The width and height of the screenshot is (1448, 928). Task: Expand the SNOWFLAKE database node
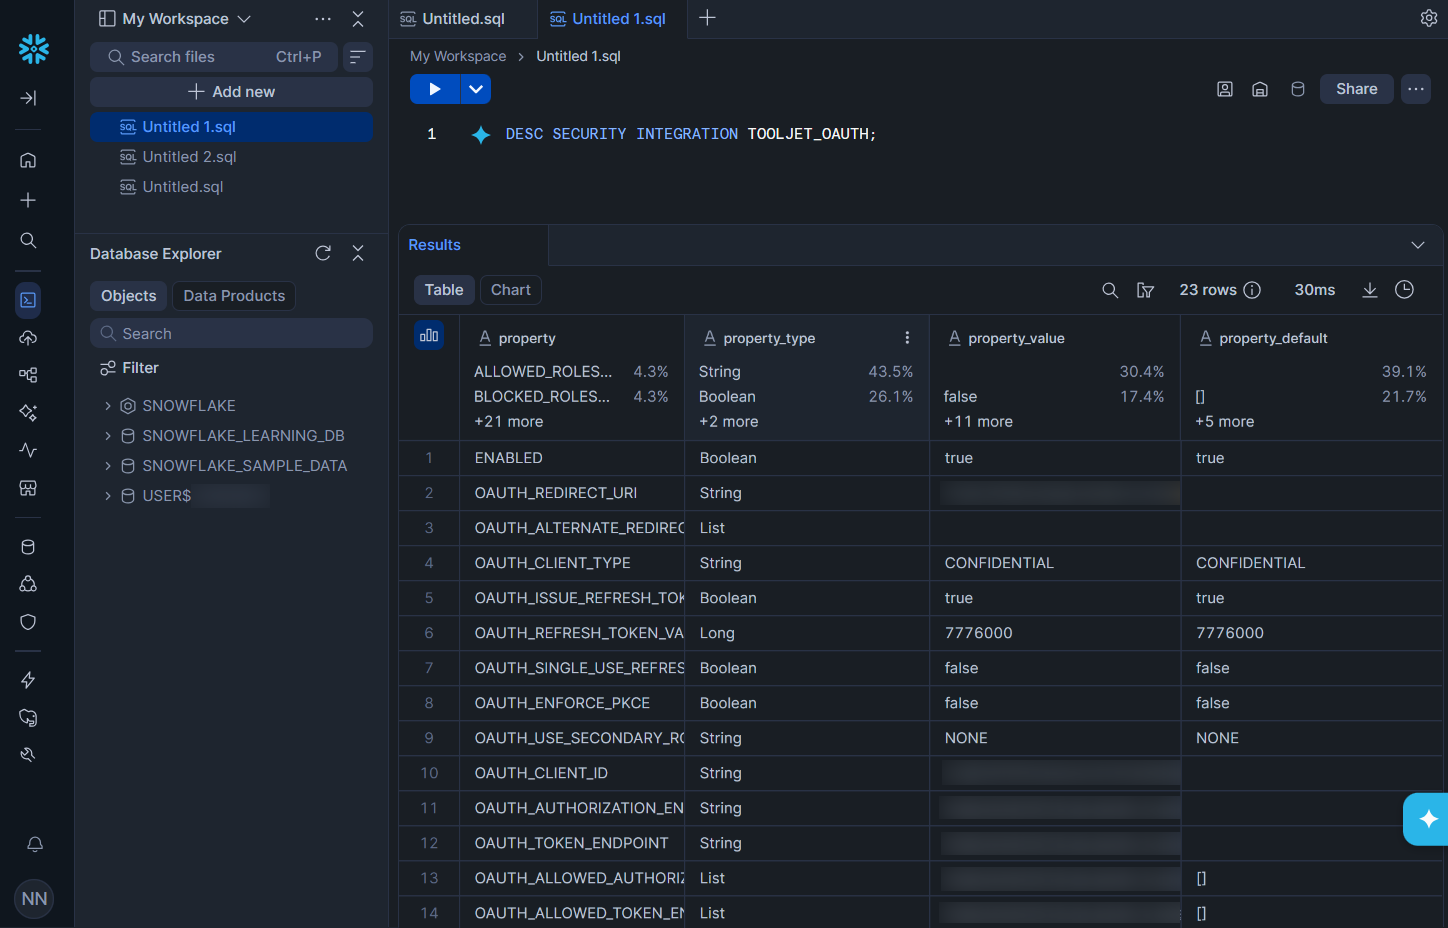tap(108, 406)
